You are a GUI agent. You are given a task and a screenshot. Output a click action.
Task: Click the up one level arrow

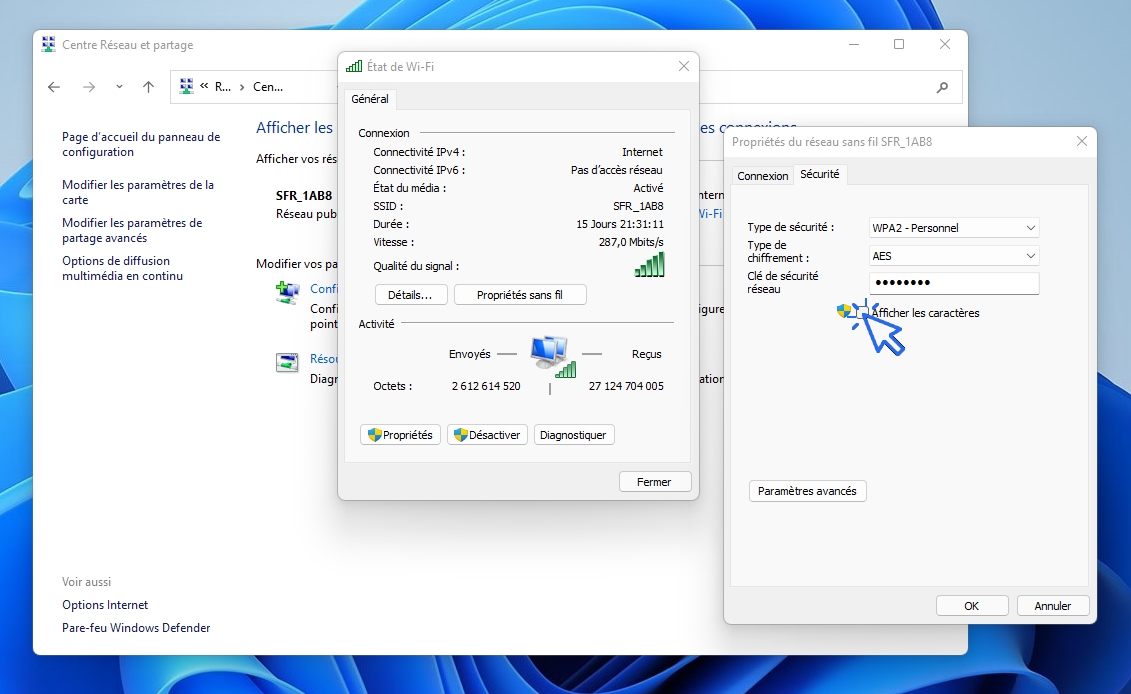tap(148, 87)
